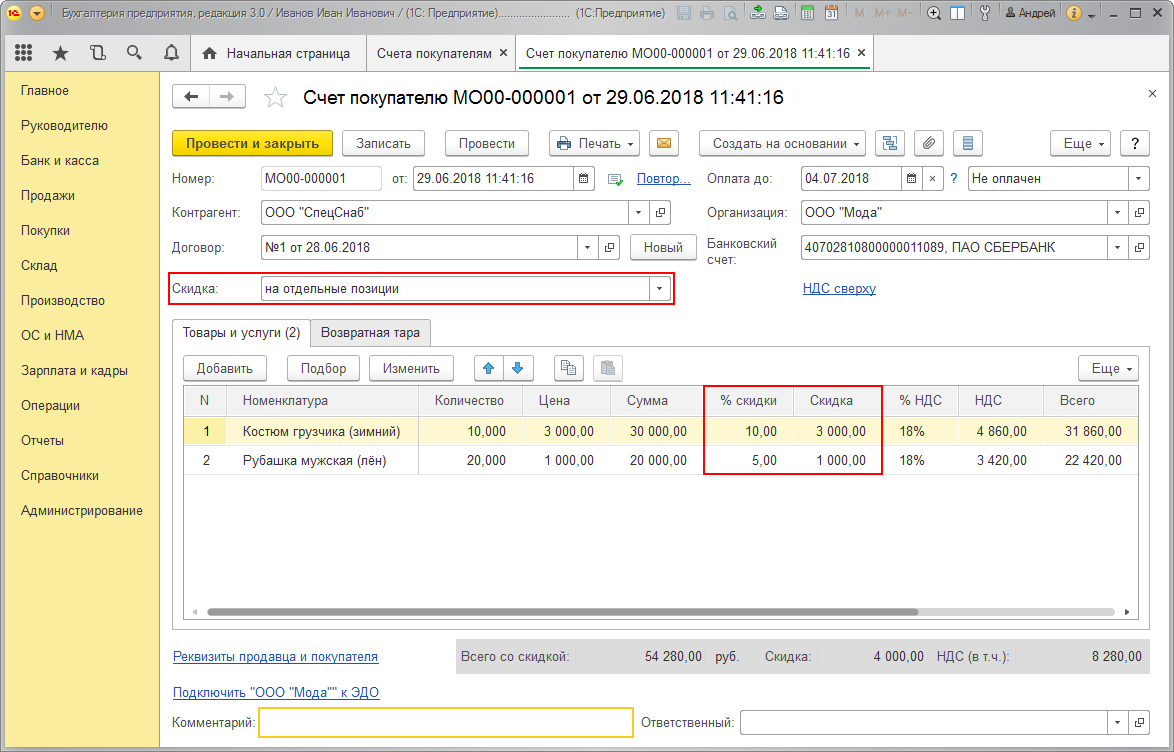Viewport: 1174px width, 752px height.
Task: Clear the payment due date field
Action: [x=932, y=178]
